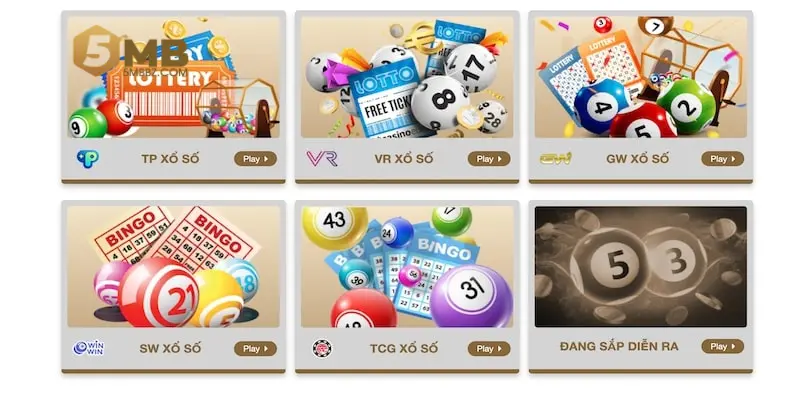Image resolution: width=800 pixels, height=400 pixels.
Task: Play SW Xổ Số game
Action: click(x=255, y=348)
